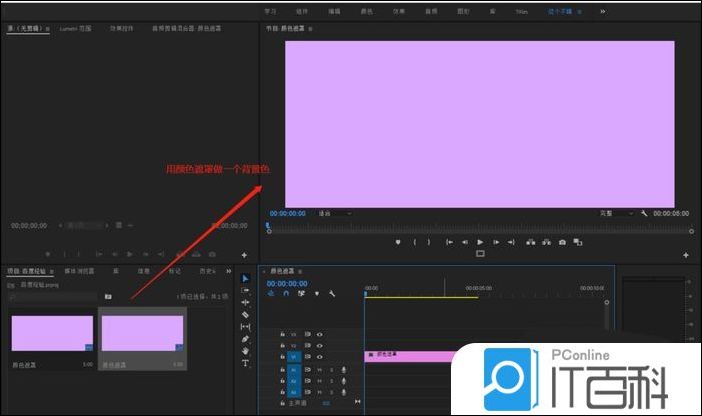This screenshot has width=702, height=416.
Task: Open the Source panel tab menu
Action: point(47,29)
